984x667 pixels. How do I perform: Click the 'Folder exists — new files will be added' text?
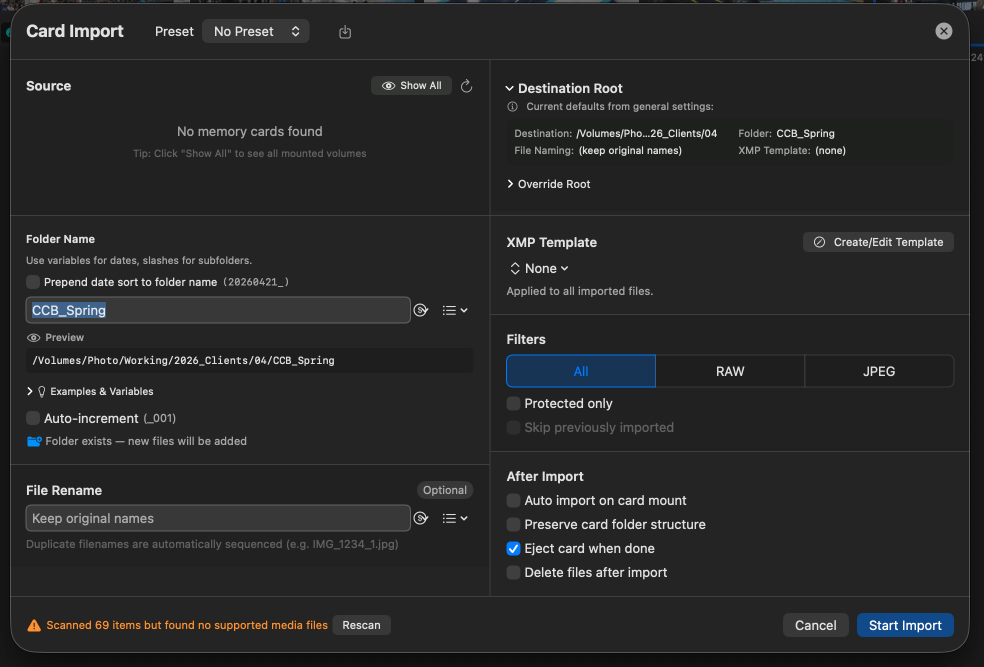(146, 441)
